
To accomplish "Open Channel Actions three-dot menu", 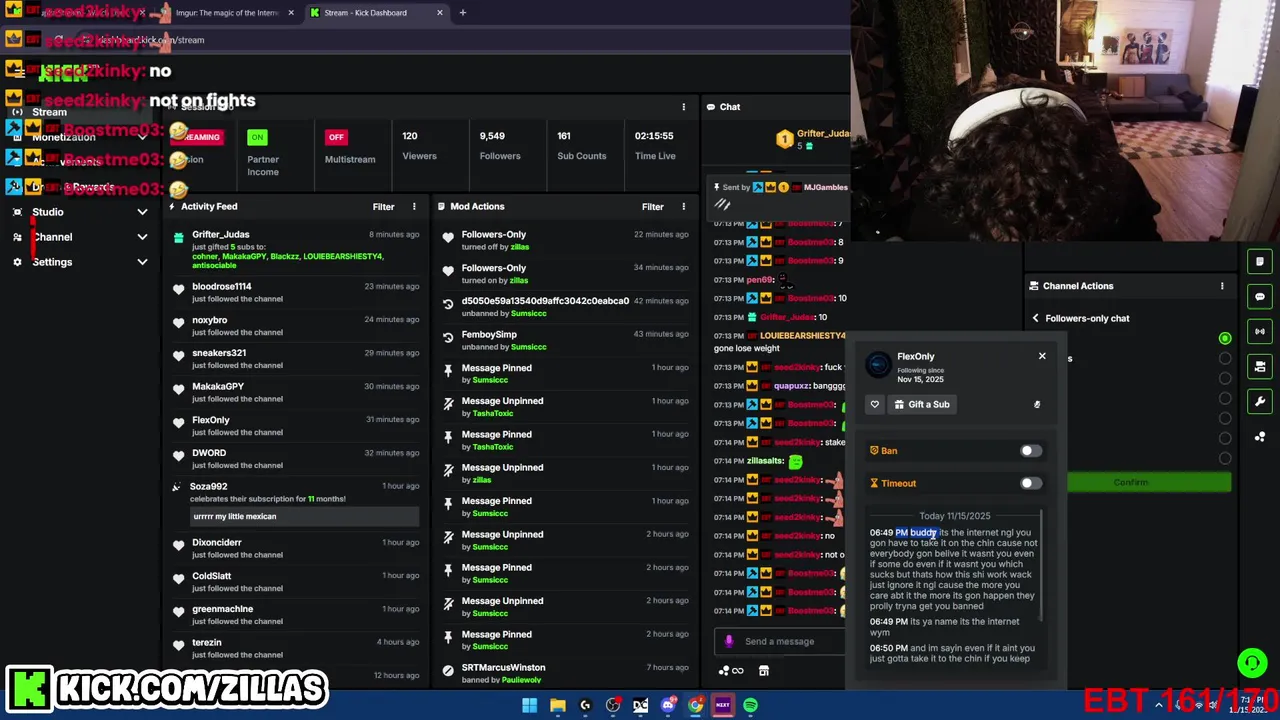I will (1222, 286).
